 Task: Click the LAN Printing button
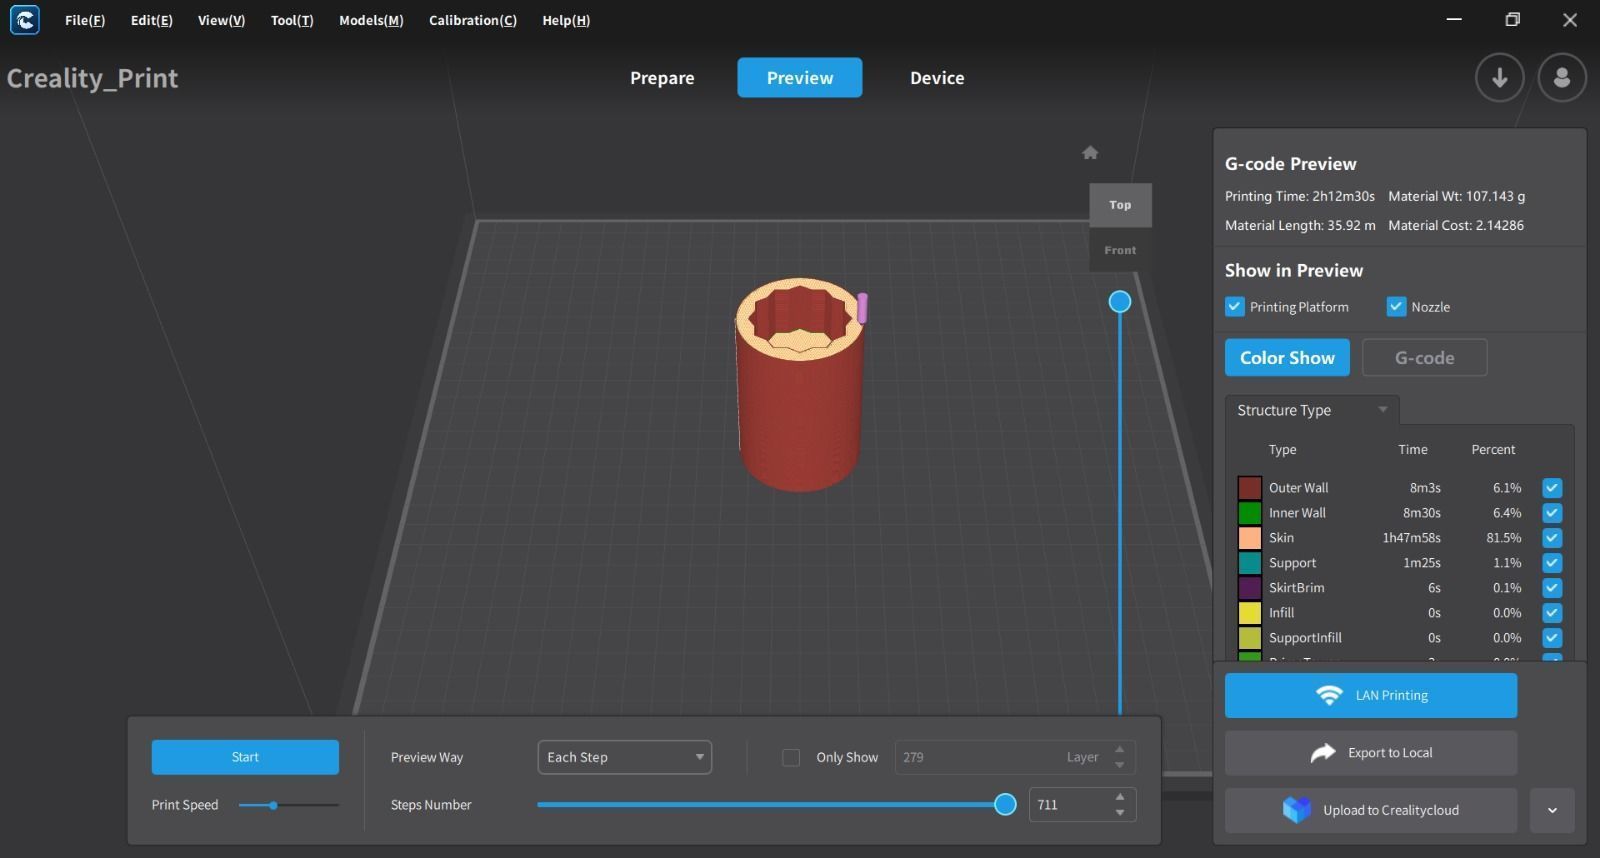1371,695
